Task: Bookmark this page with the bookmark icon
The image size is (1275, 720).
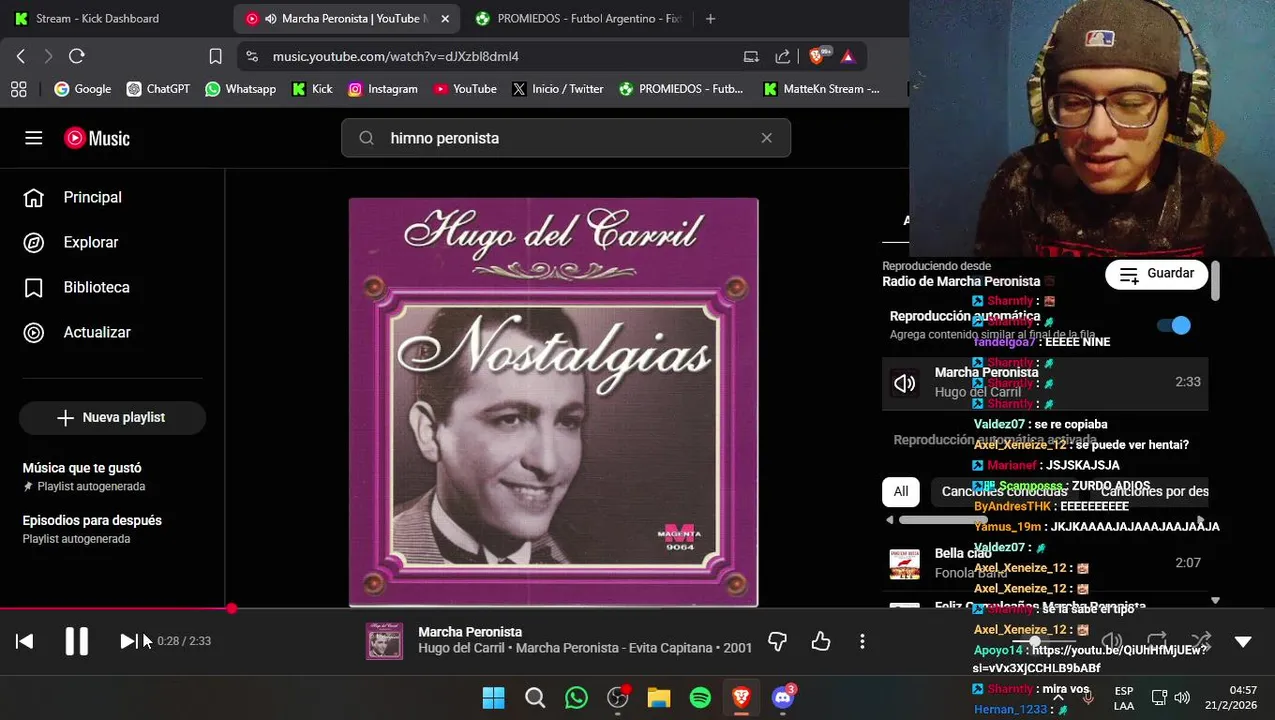Action: (x=215, y=56)
